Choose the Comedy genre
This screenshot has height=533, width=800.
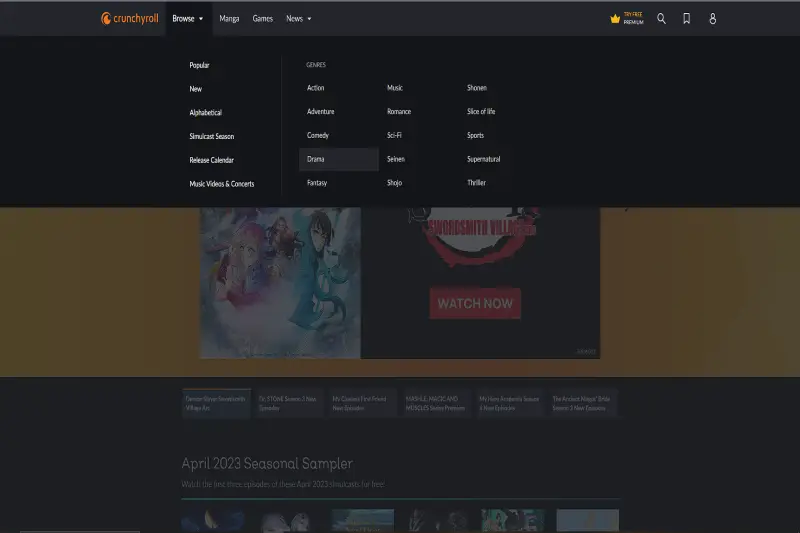coord(318,135)
